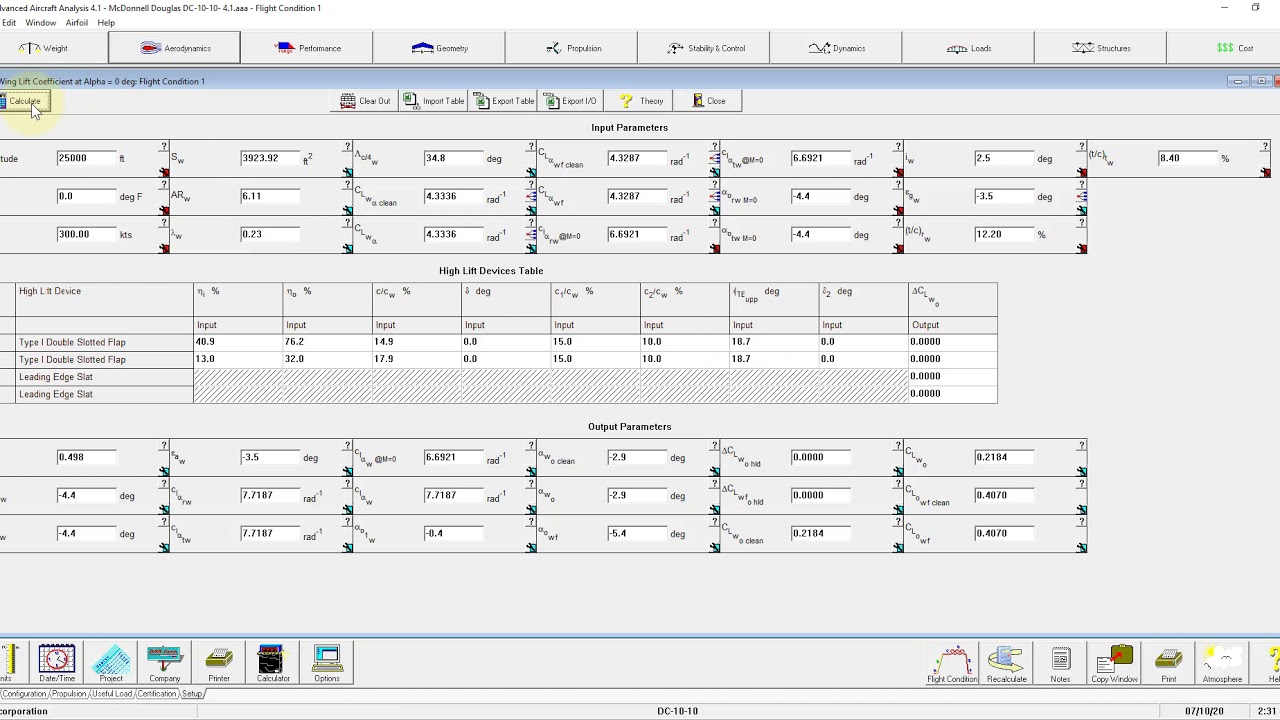
Task: Click the Import Table button
Action: click(x=434, y=101)
